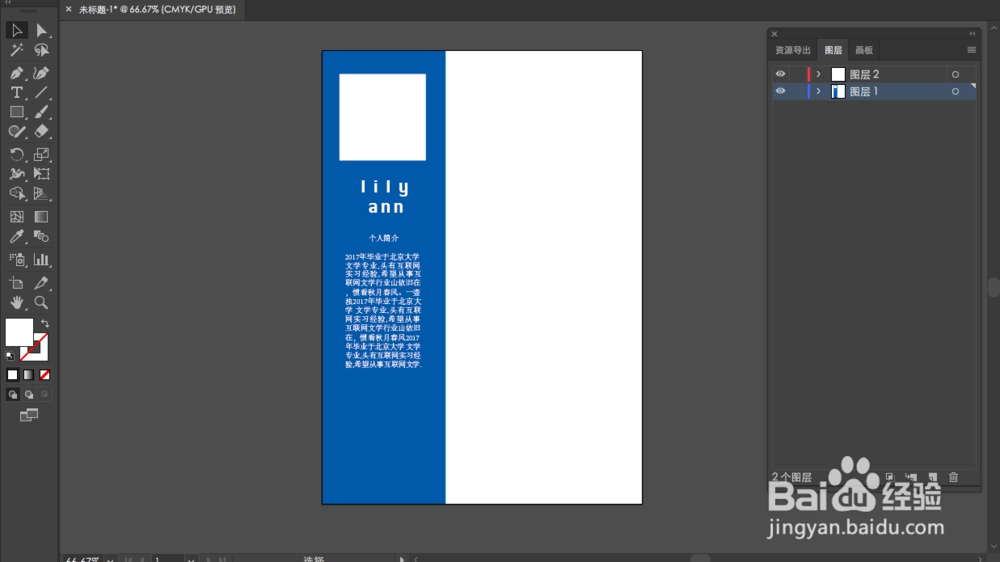Viewport: 1000px width, 562px height.
Task: Click the white Fill color swatch
Action: click(x=19, y=332)
